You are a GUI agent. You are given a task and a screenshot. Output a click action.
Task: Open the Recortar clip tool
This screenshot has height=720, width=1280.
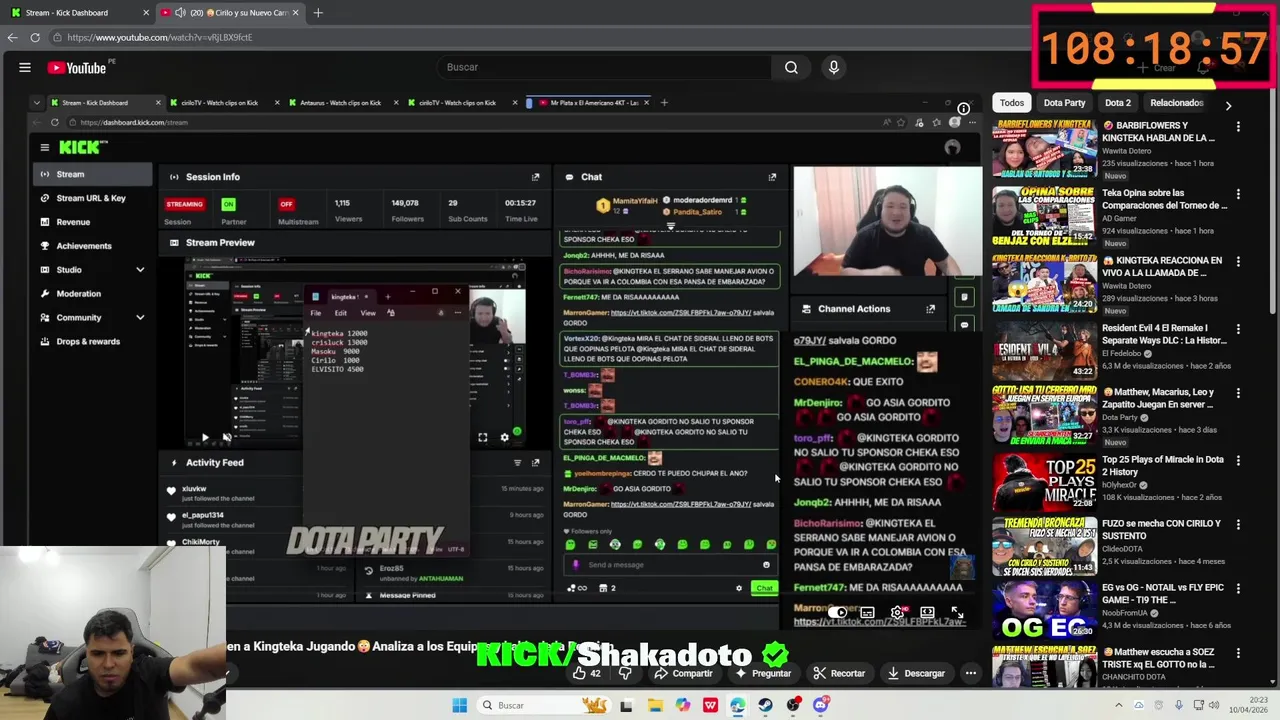839,673
